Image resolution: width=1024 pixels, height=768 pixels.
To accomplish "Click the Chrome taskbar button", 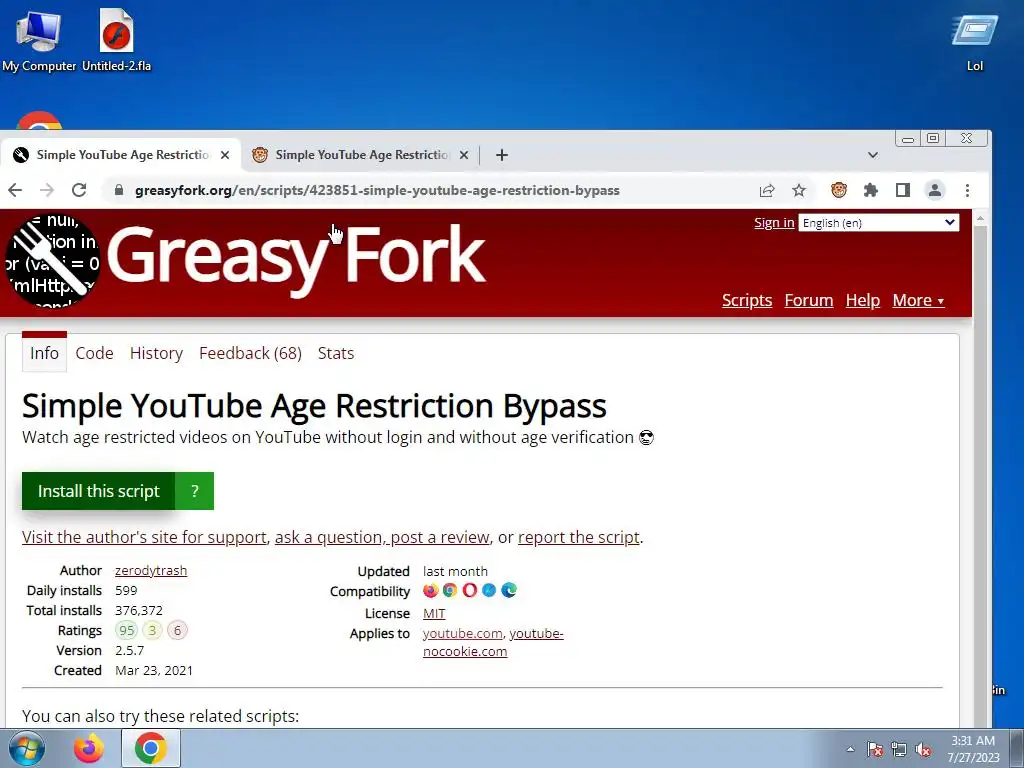I will [x=151, y=748].
